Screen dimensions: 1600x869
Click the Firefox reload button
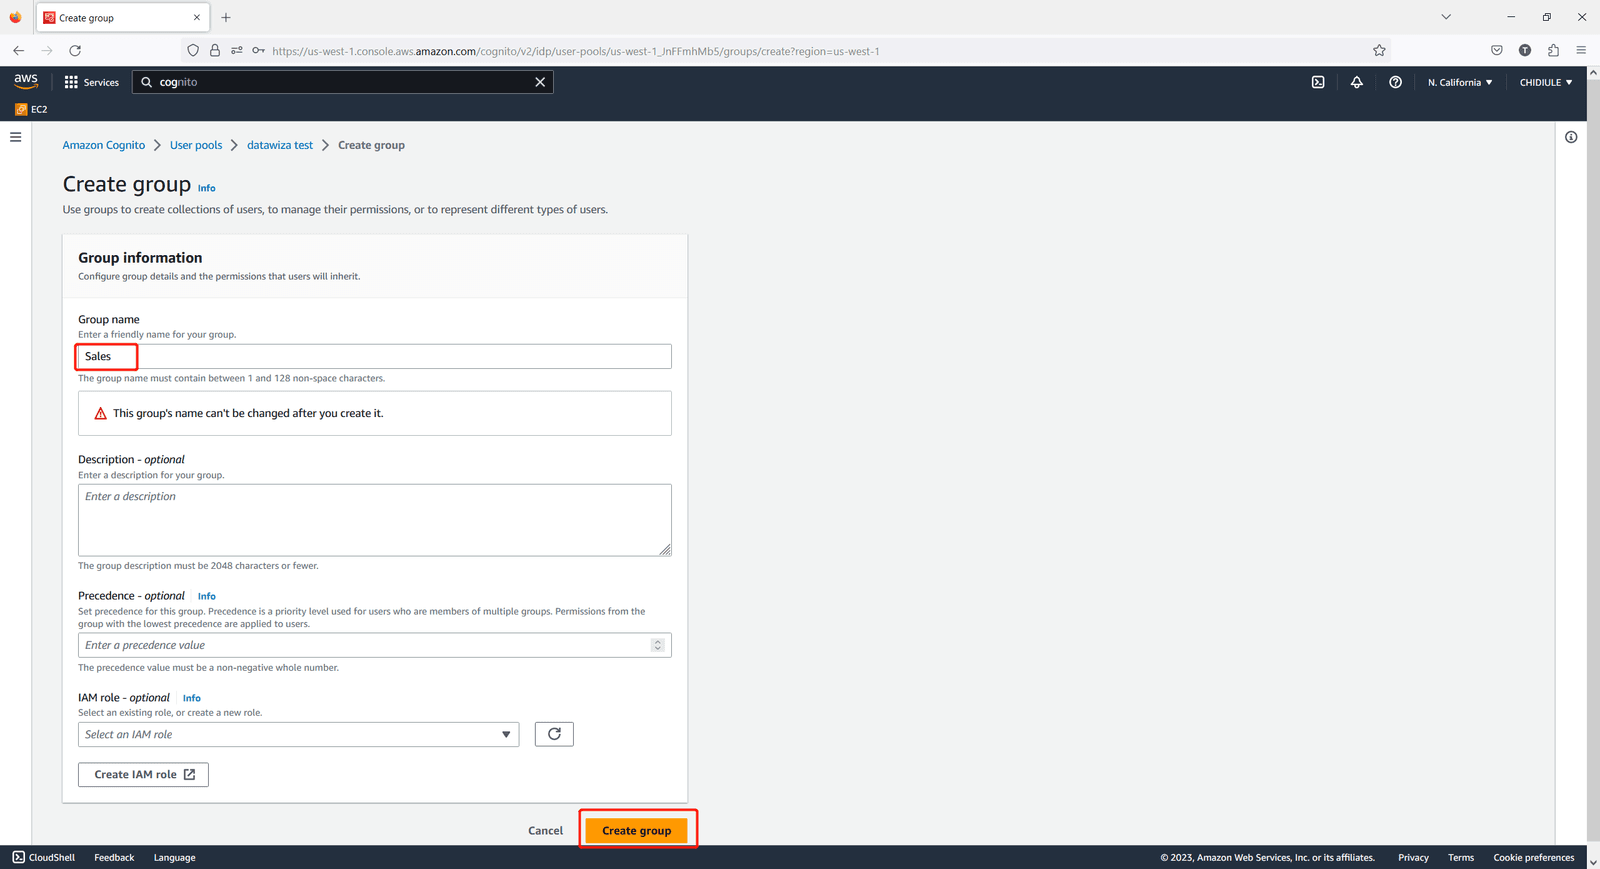click(x=75, y=50)
